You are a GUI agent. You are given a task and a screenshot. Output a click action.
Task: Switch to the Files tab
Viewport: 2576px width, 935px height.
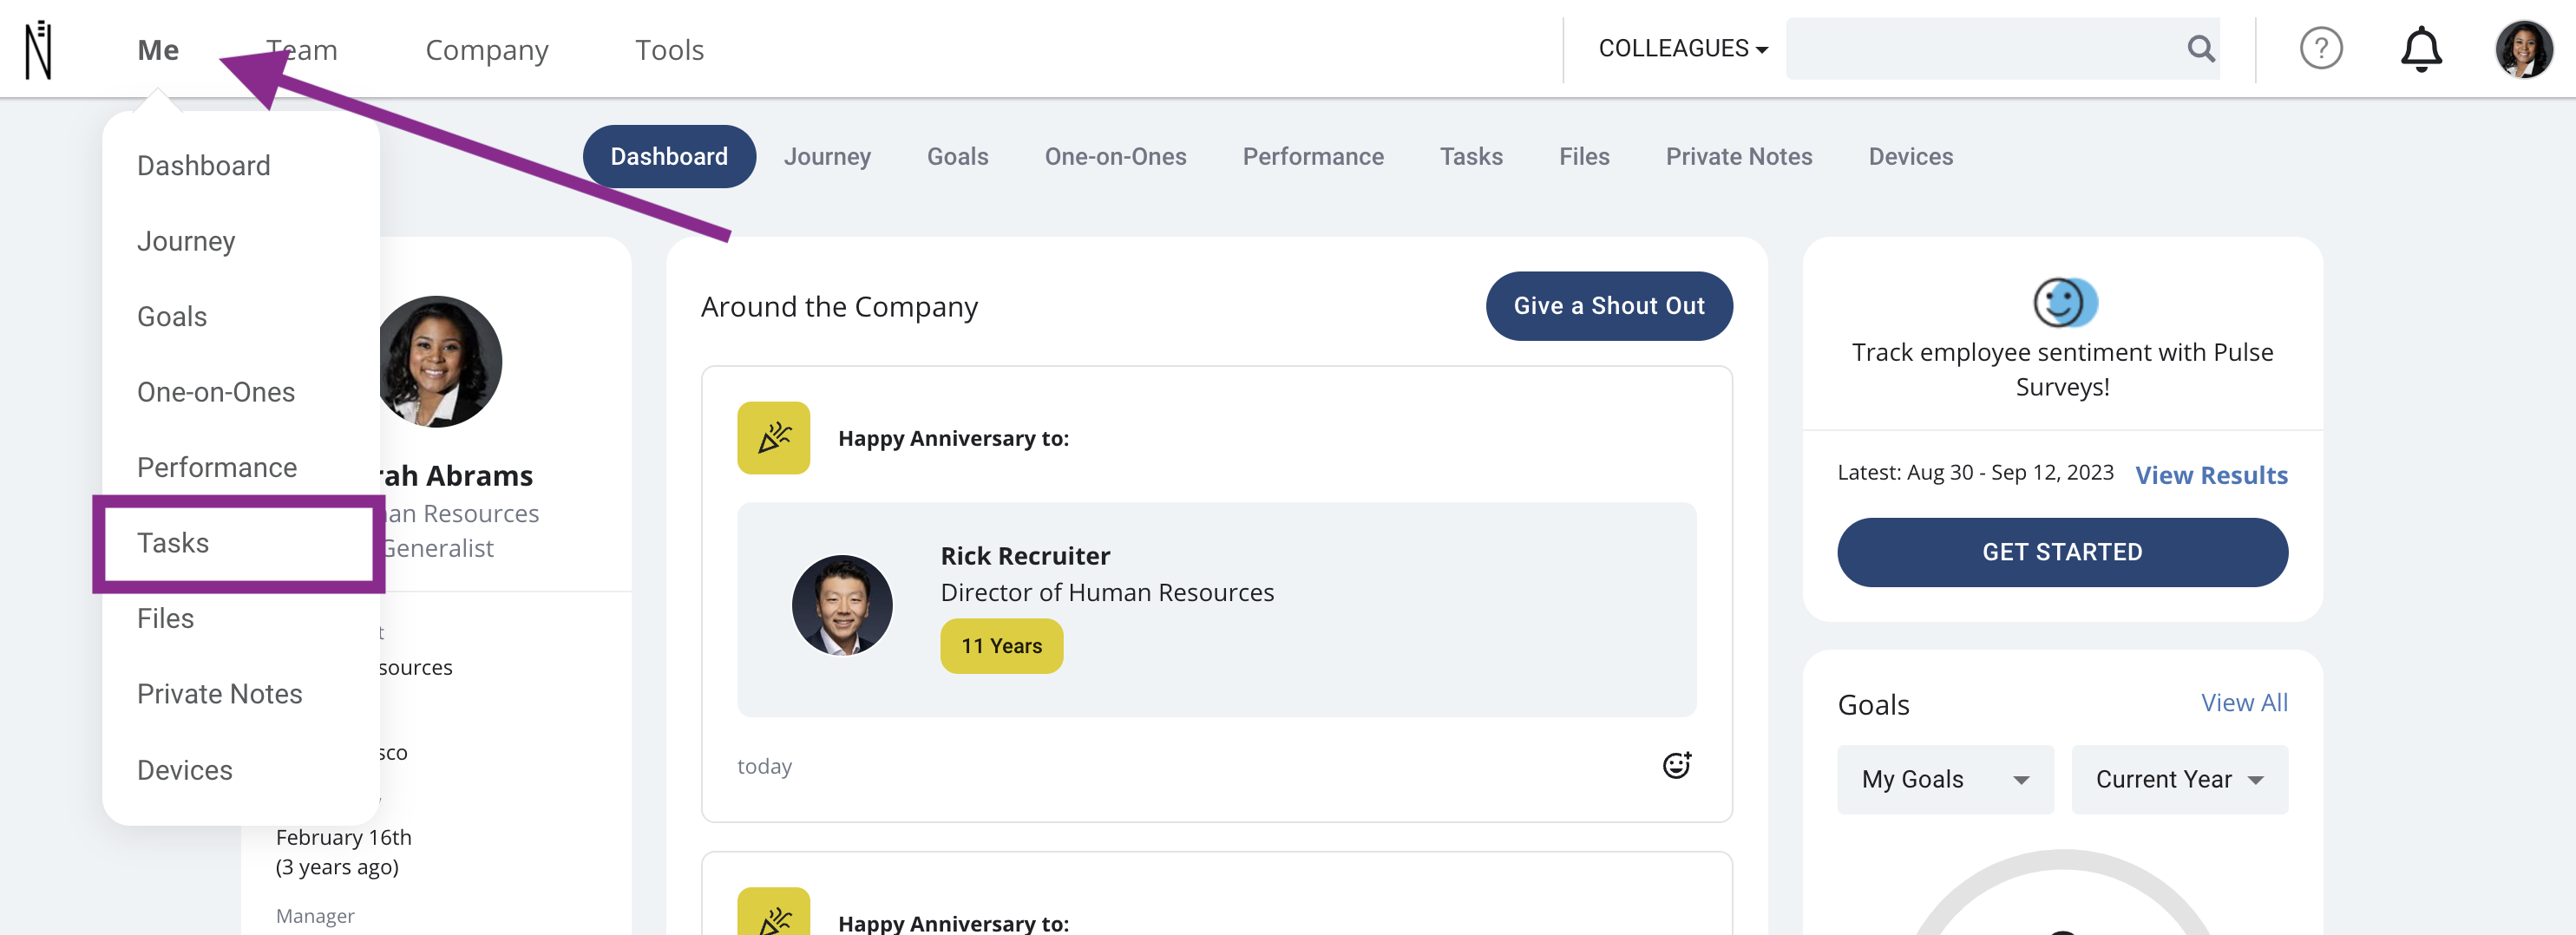click(1584, 156)
